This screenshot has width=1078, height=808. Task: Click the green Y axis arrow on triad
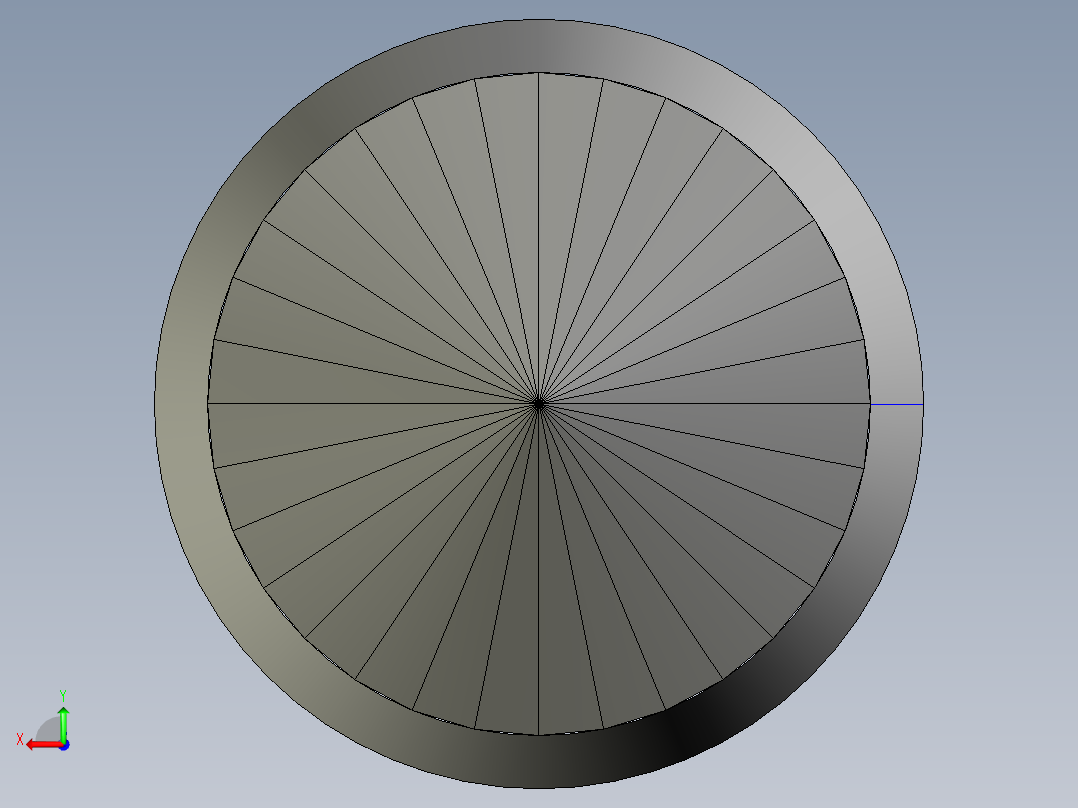tap(63, 723)
